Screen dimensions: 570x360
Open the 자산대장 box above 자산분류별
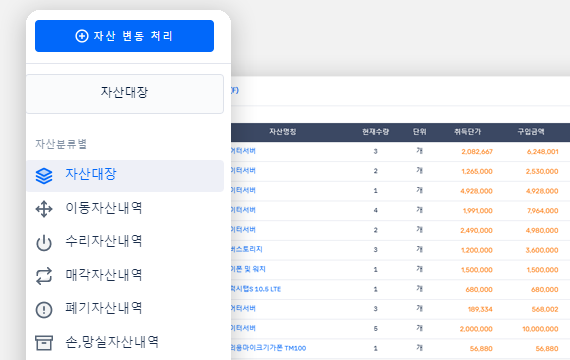pos(125,94)
